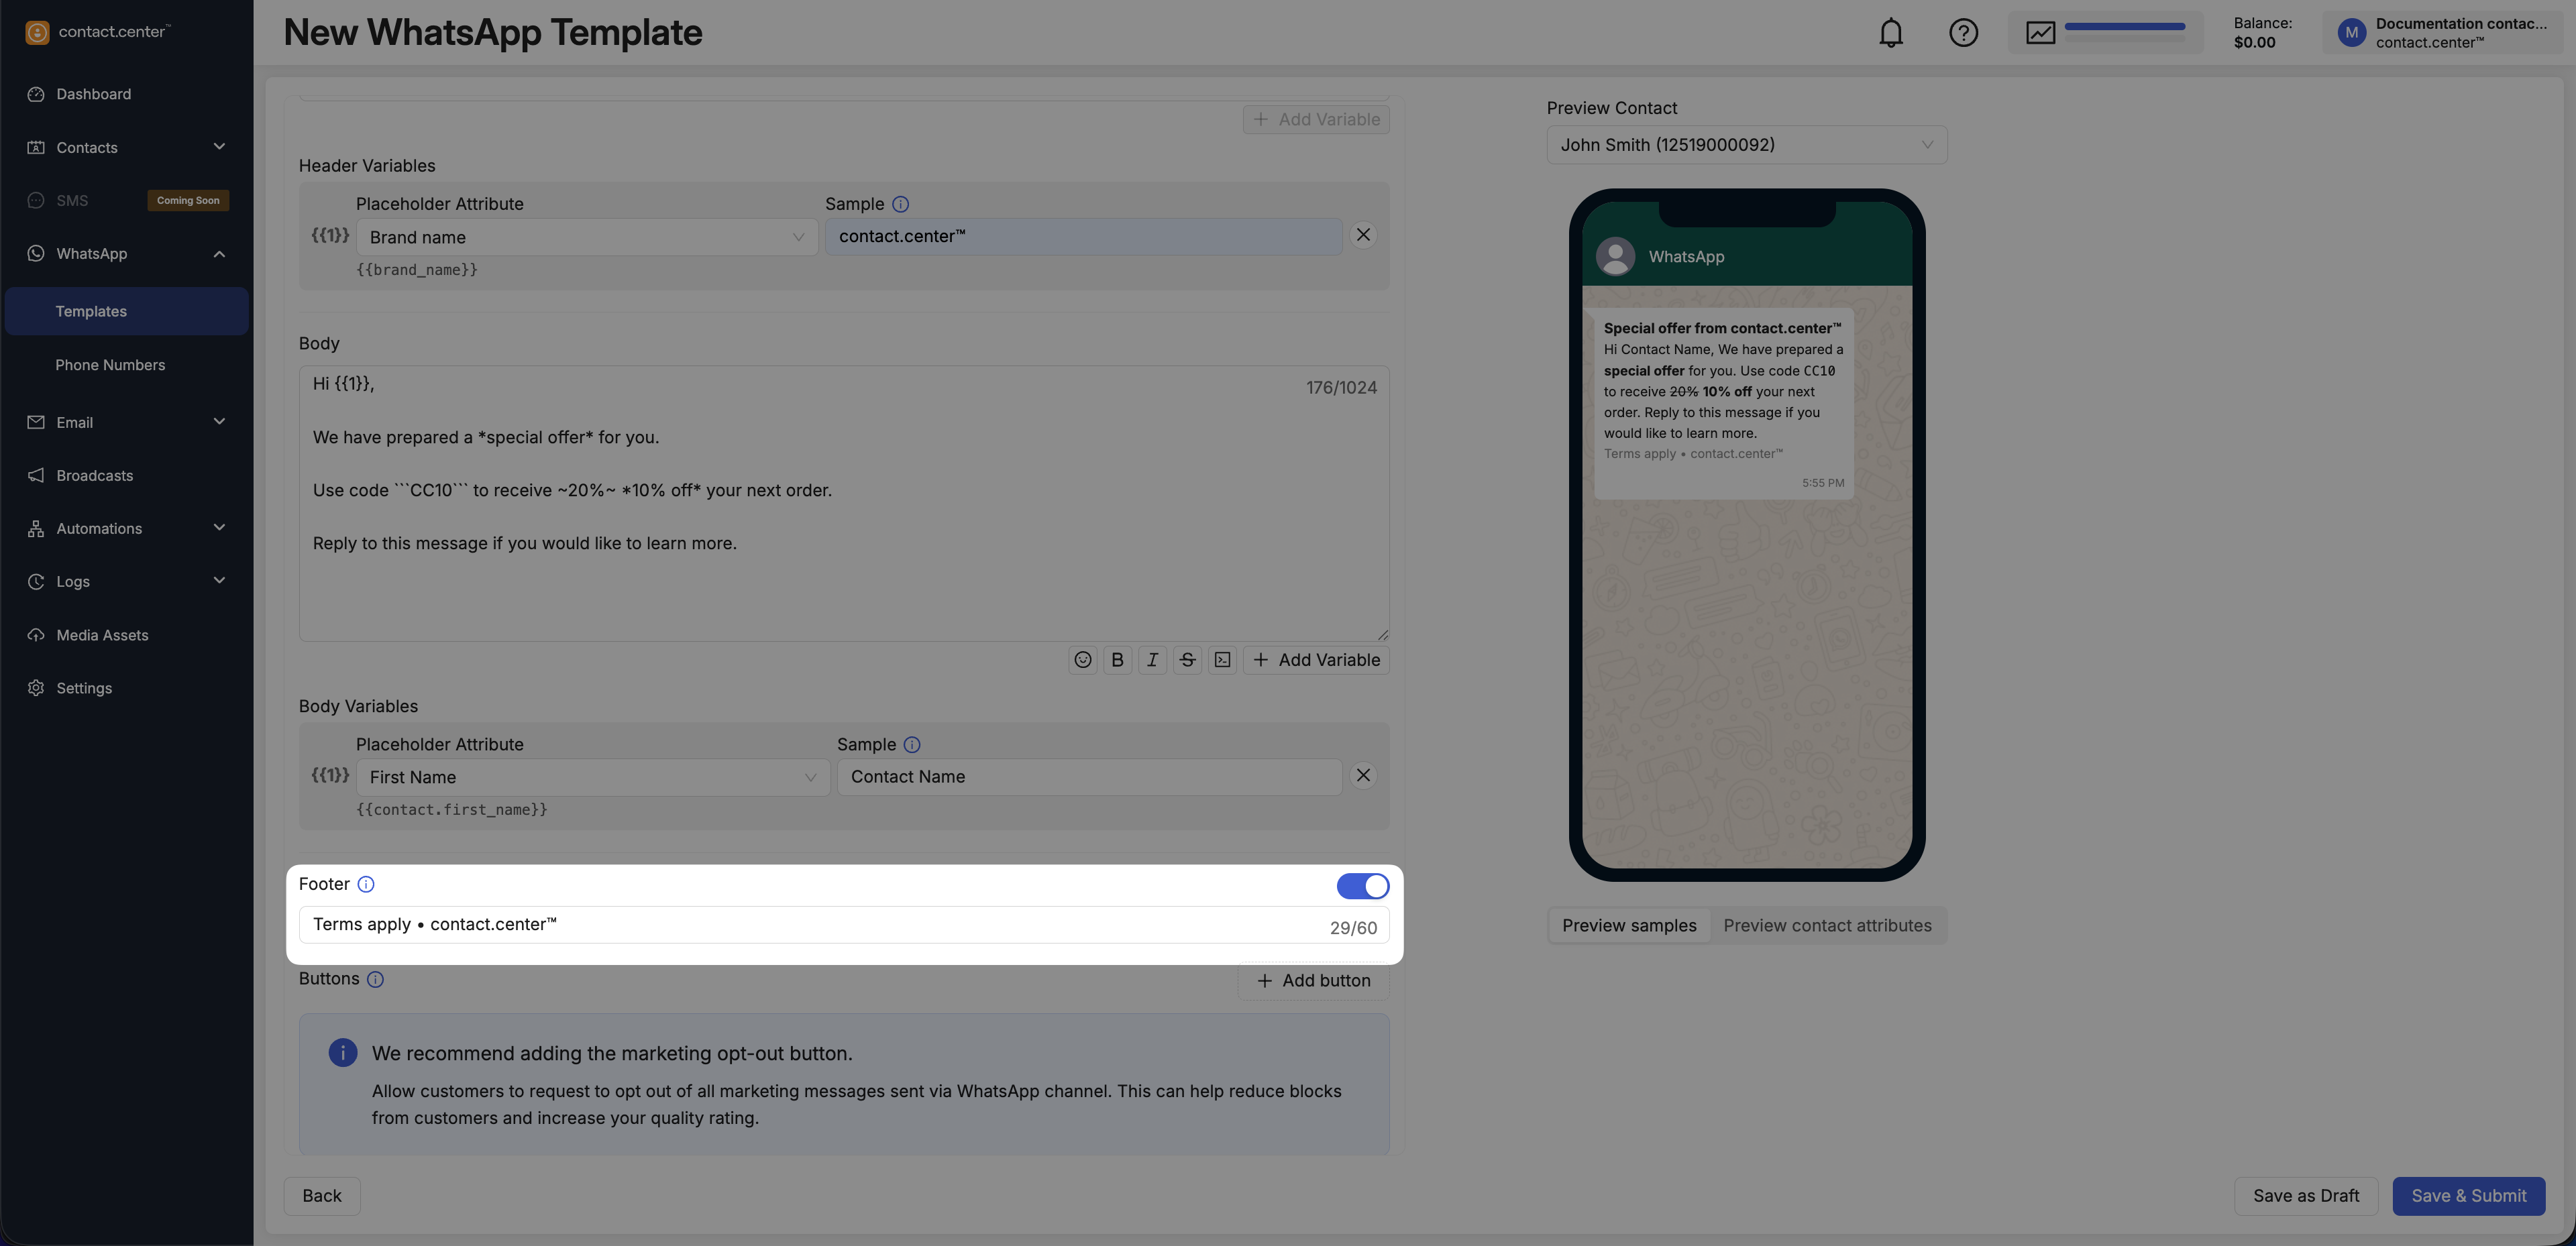Disable the Footer toggle switch
This screenshot has width=2576, height=1246.
click(x=1362, y=886)
